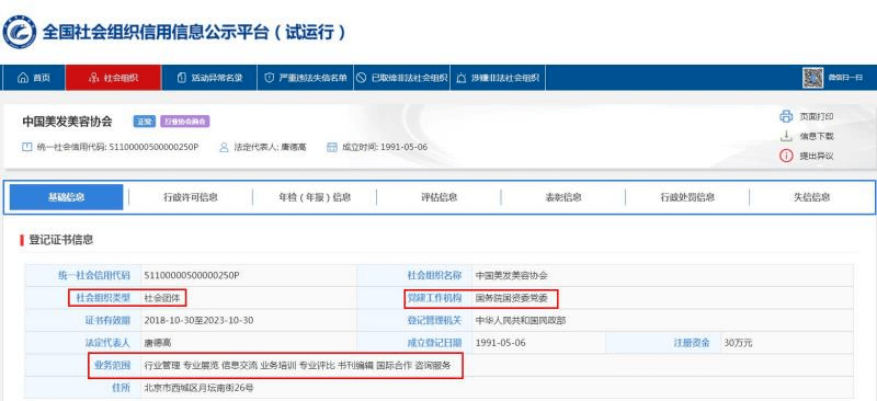Click the bell icon for 涉嫌非法社会组织

tap(461, 78)
